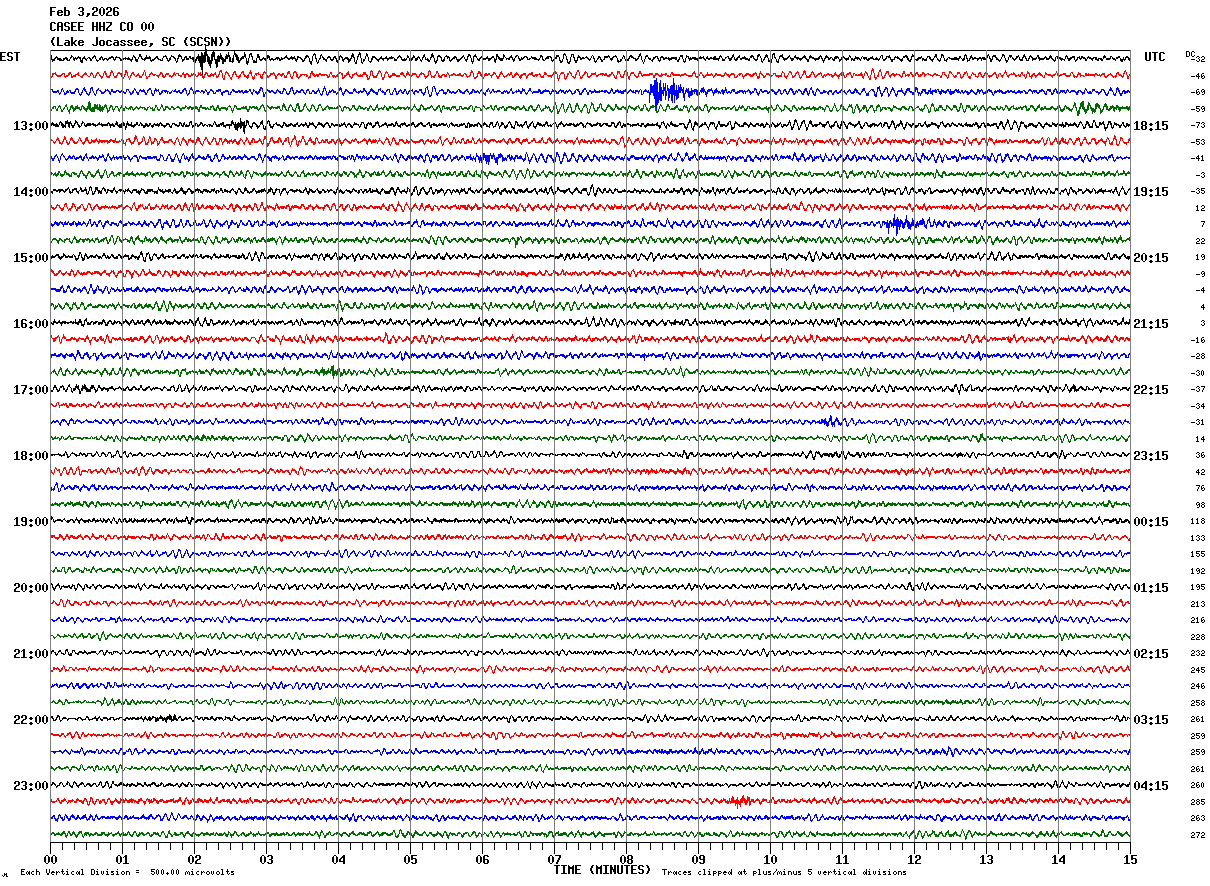Click minute tick '07' on the bottom axis
Image resolution: width=1210 pixels, height=886 pixels.
554,859
